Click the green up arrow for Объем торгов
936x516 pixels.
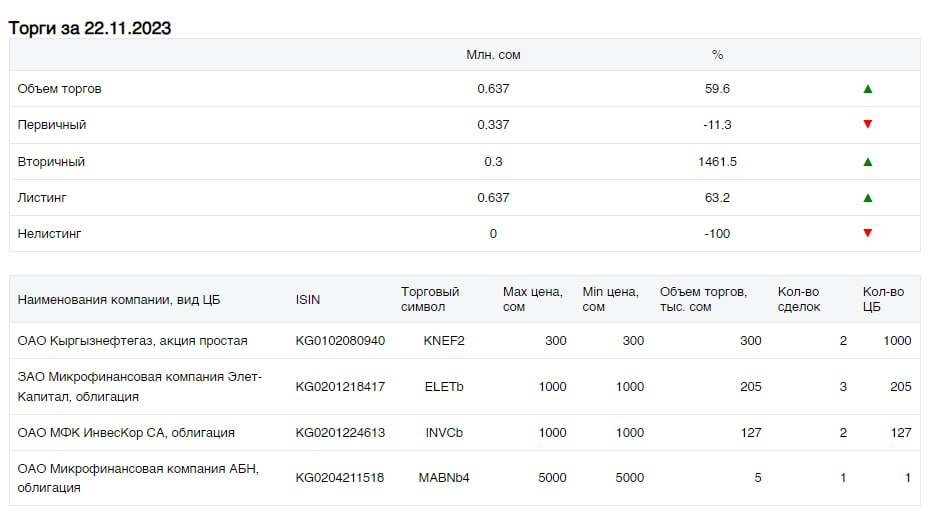867,89
